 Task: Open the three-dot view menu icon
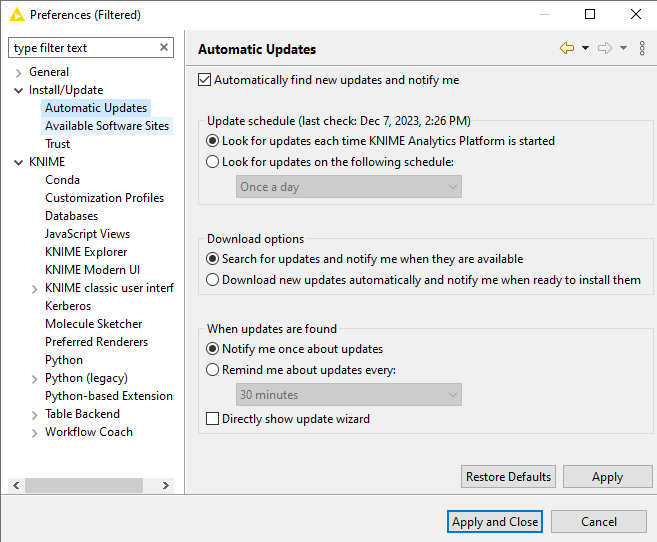[642, 48]
